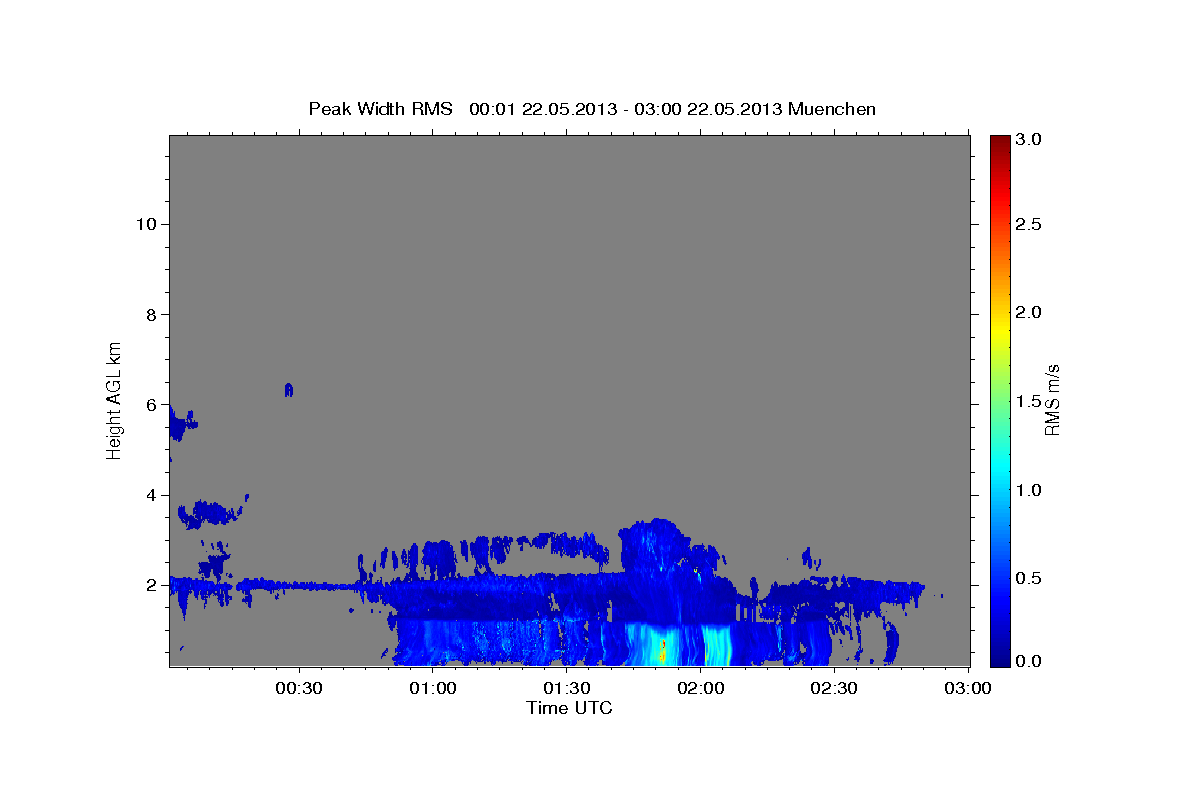Click the colorbar value '0.0'
Viewport: 1200px width, 800px height.
click(x=1030, y=661)
